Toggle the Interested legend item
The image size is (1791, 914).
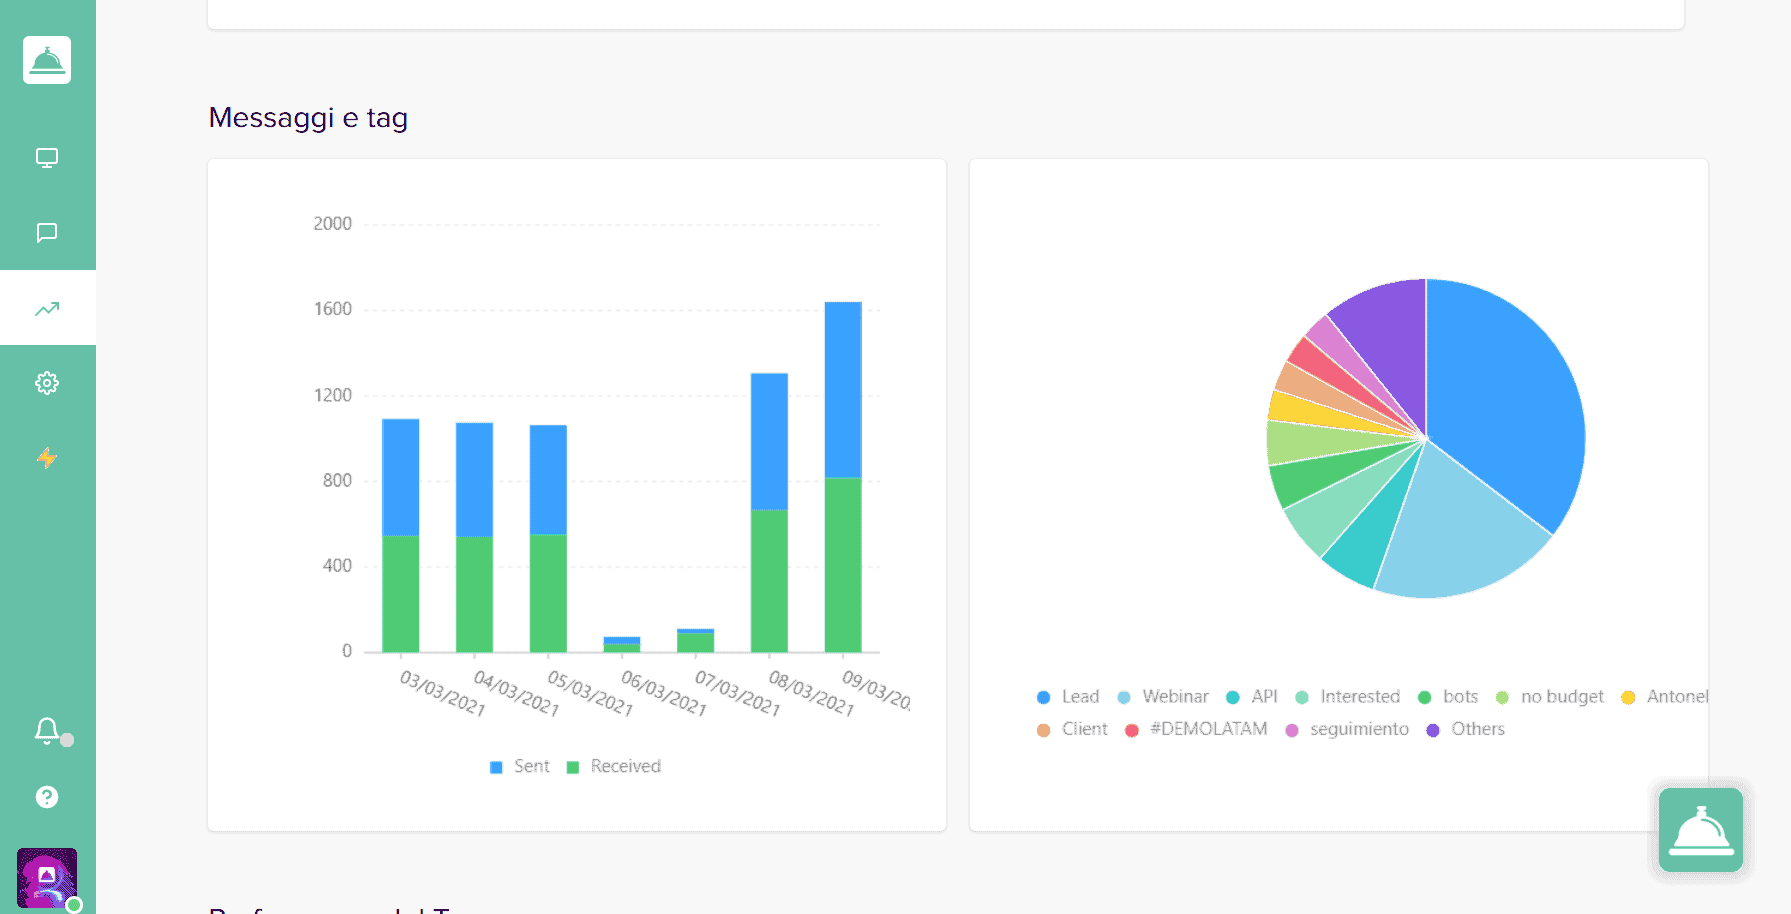point(1348,697)
